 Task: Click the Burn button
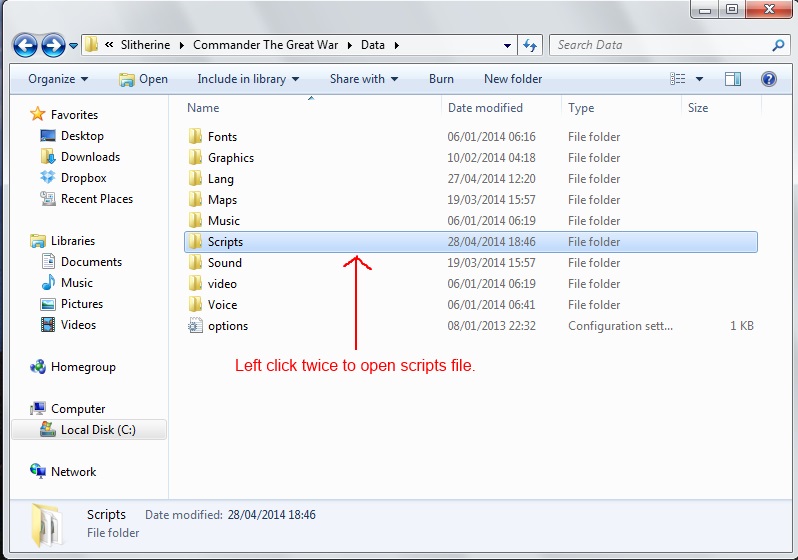click(441, 79)
